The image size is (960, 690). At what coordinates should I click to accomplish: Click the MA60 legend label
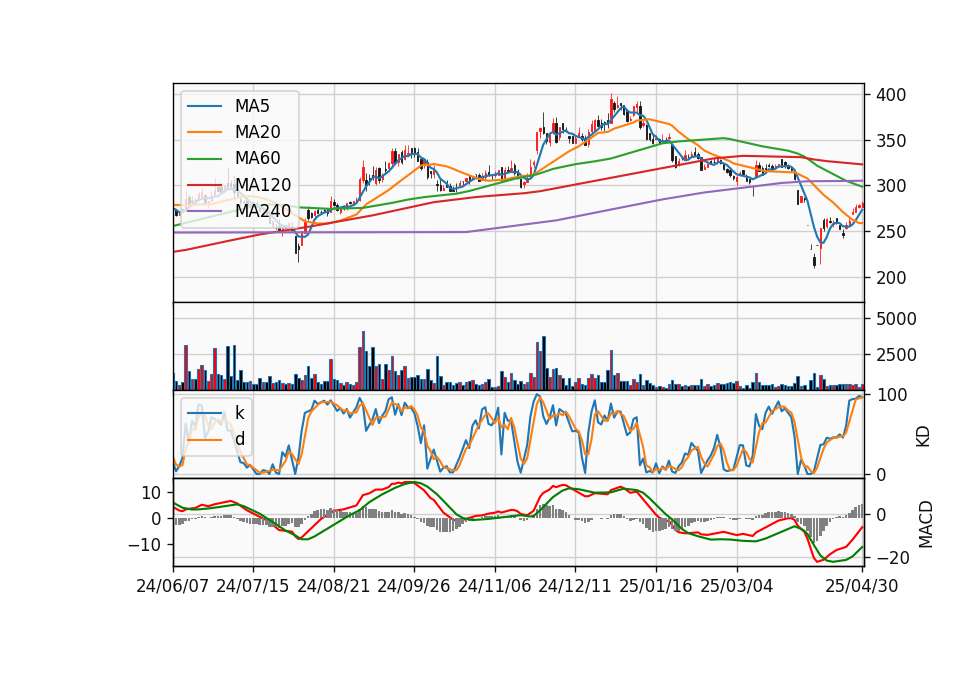coord(257,159)
